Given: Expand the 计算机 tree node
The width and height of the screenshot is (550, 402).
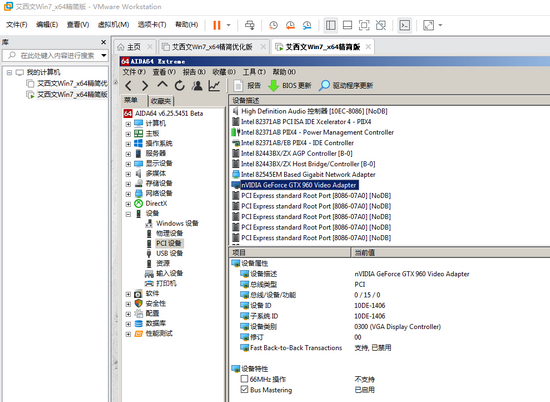Looking at the screenshot, I should 128,124.
